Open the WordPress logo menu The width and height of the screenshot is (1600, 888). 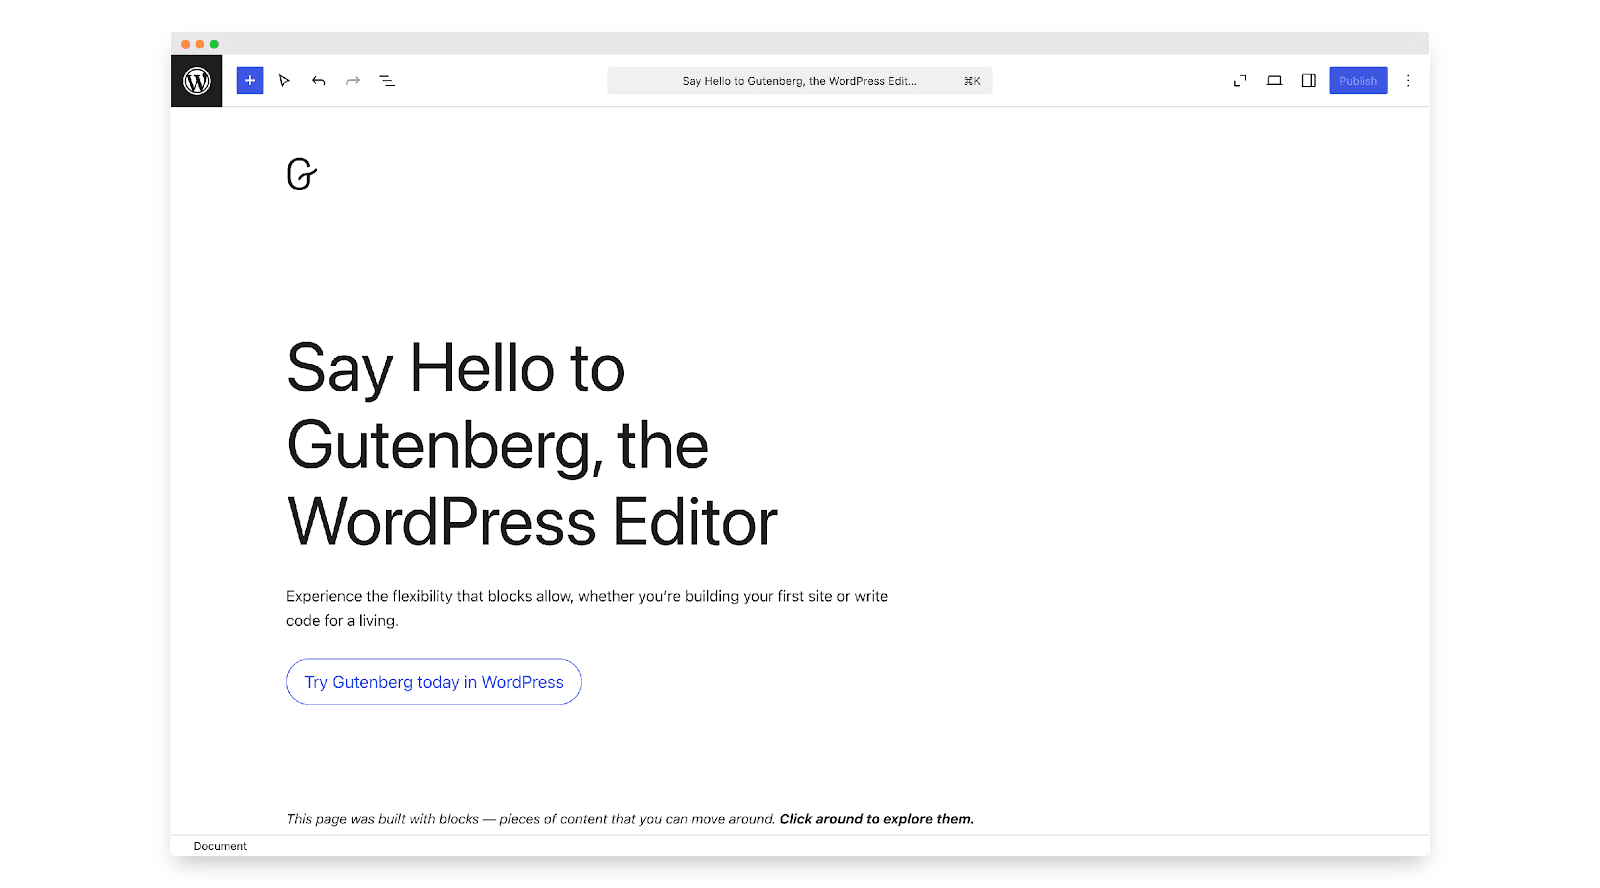point(196,81)
